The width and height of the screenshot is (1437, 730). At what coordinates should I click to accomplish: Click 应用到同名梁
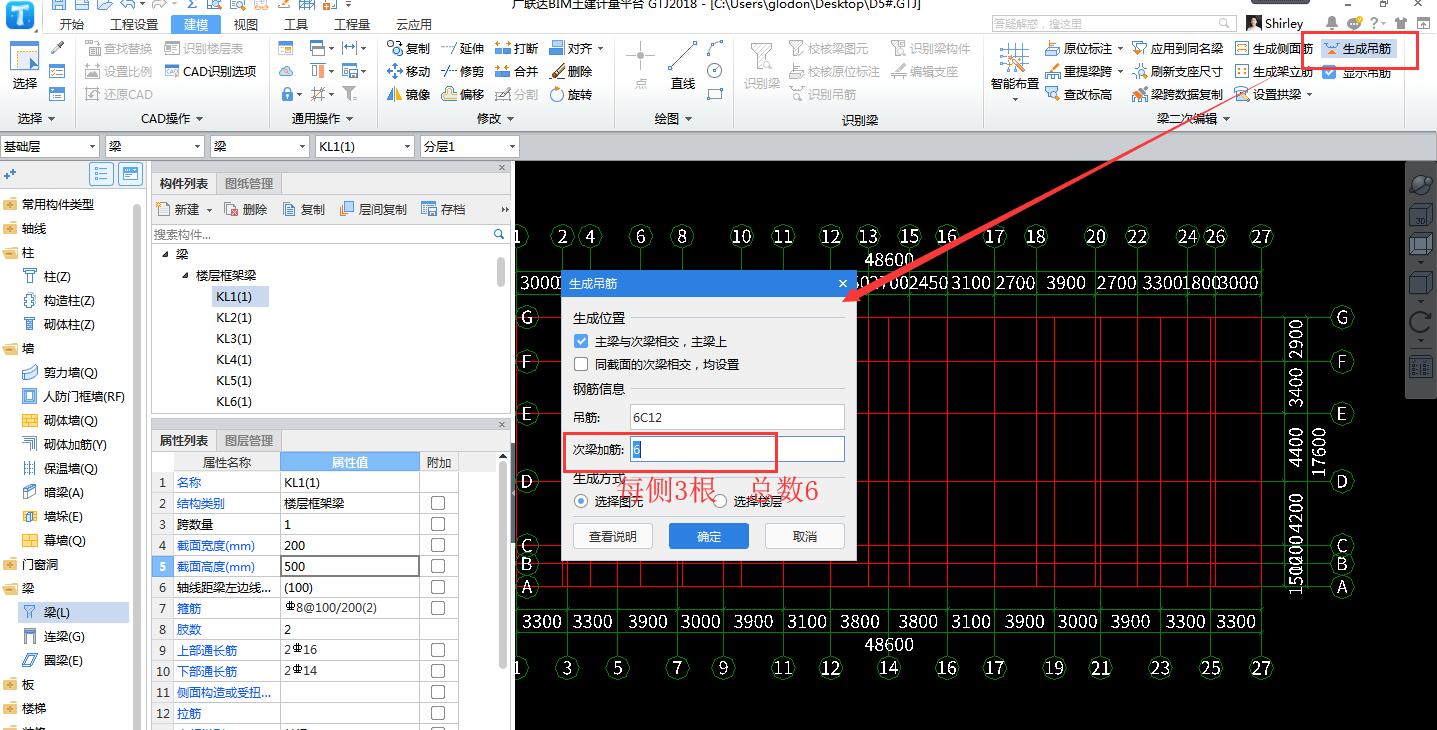tap(1177, 48)
